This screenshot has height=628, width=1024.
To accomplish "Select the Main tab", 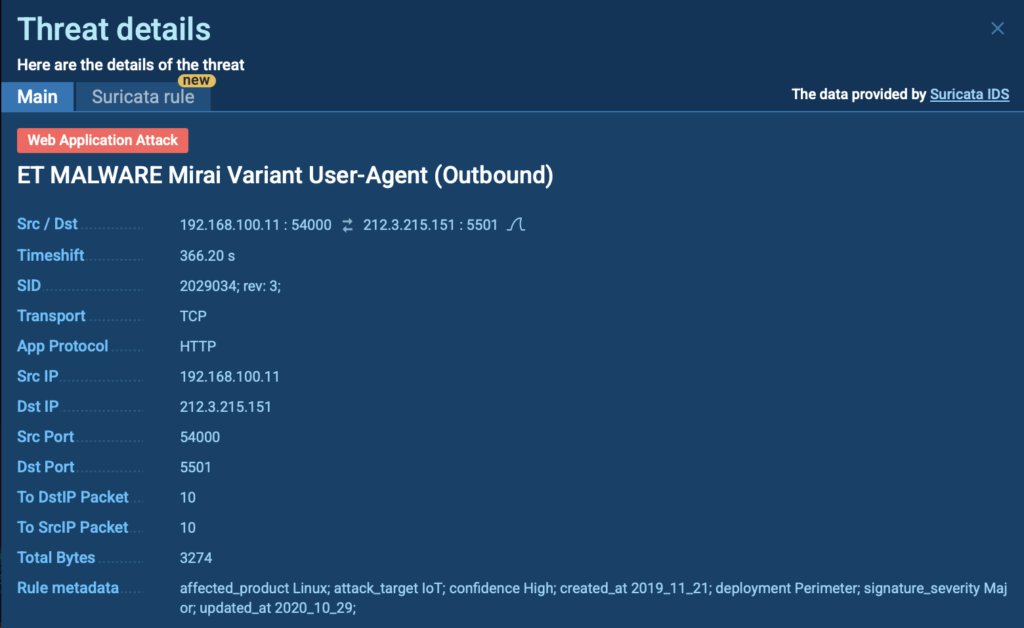I will tap(37, 96).
